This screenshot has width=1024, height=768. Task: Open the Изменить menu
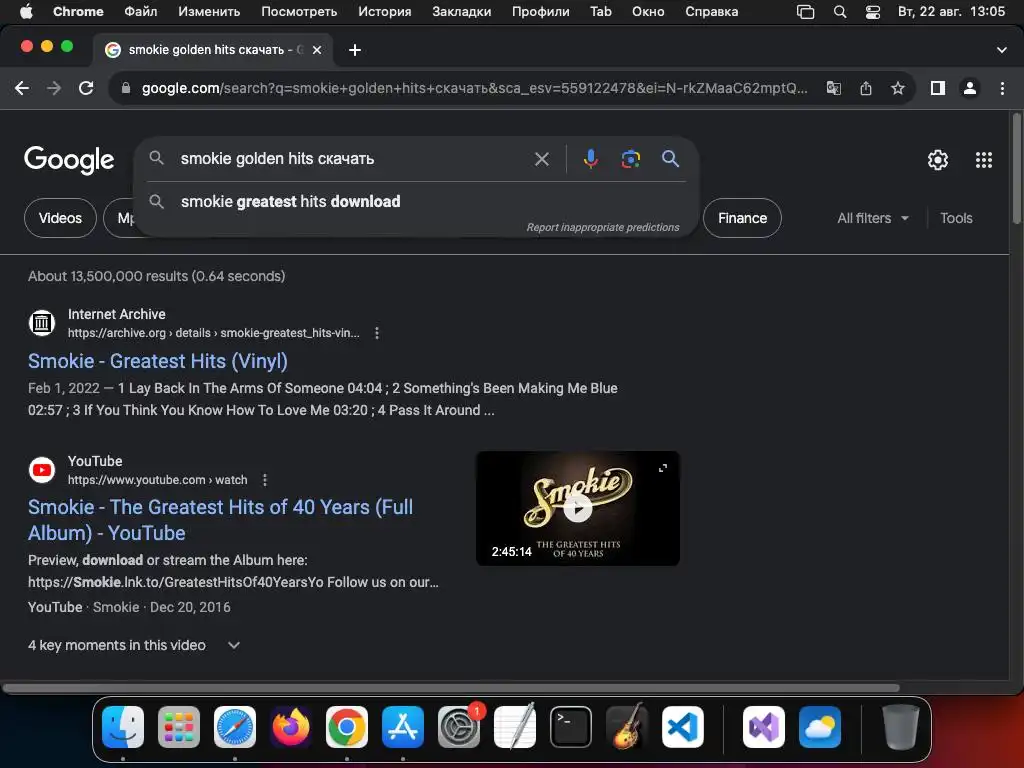tap(209, 12)
